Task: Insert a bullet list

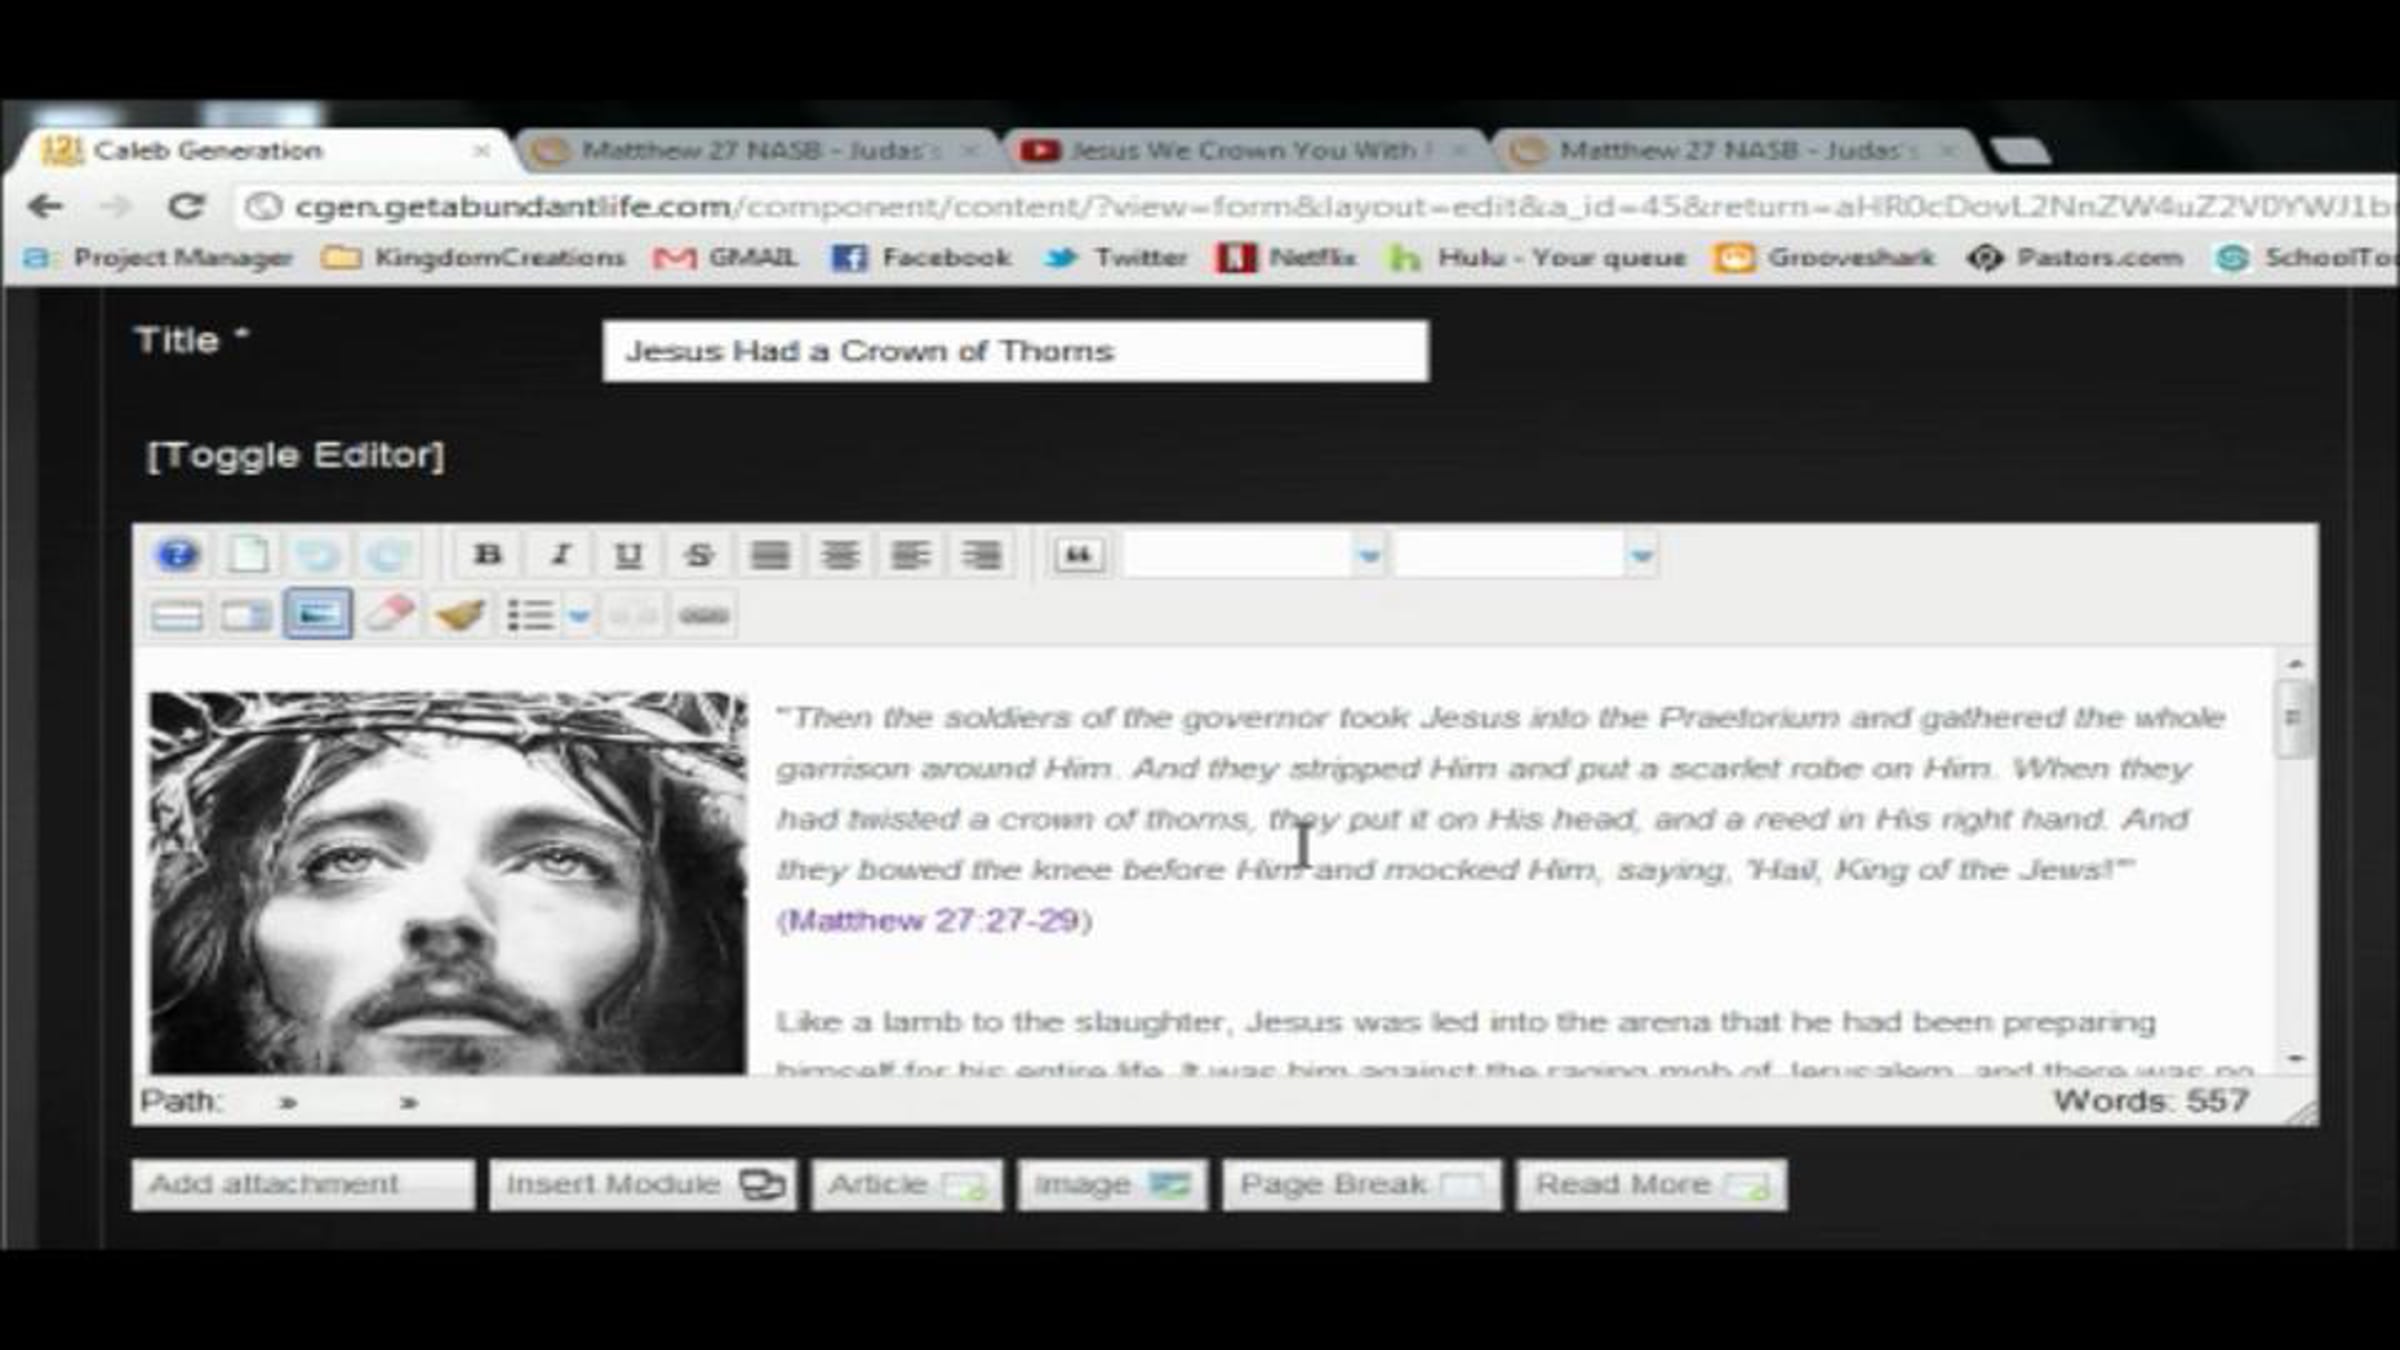Action: click(530, 614)
